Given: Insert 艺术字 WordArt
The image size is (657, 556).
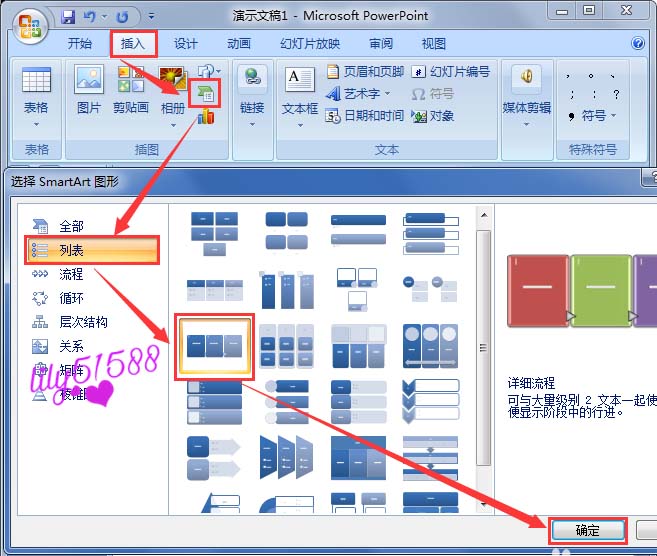Looking at the screenshot, I should pyautogui.click(x=358, y=93).
